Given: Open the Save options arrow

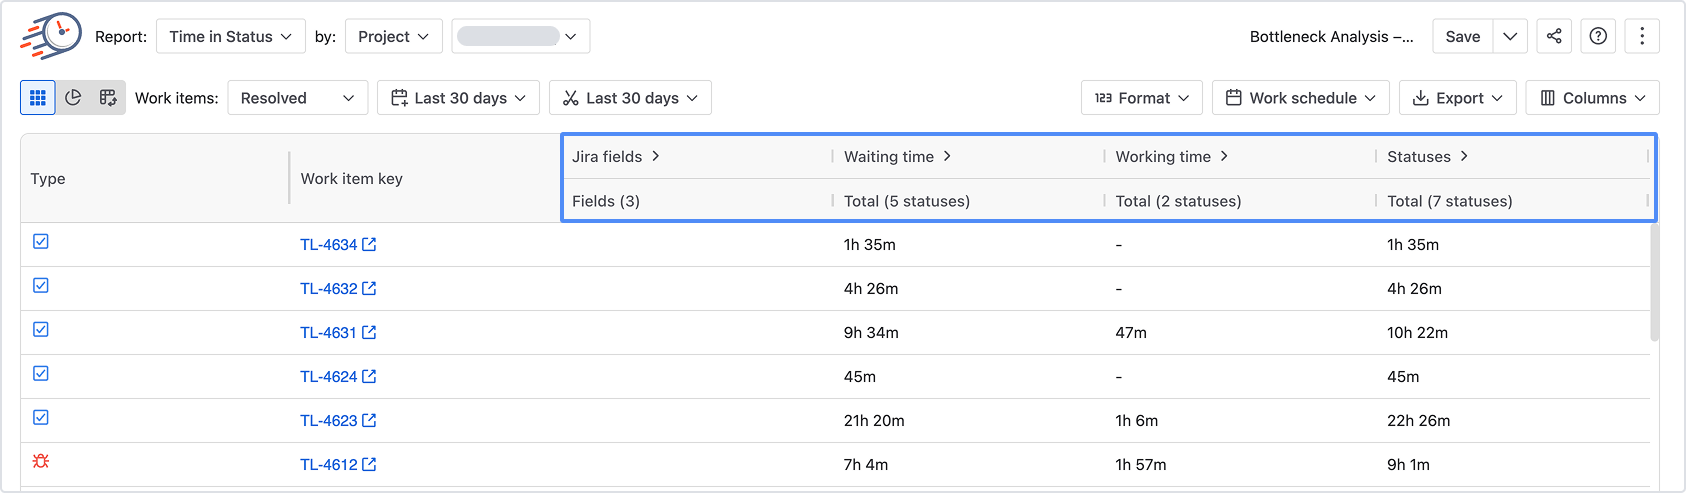Looking at the screenshot, I should (x=1510, y=36).
